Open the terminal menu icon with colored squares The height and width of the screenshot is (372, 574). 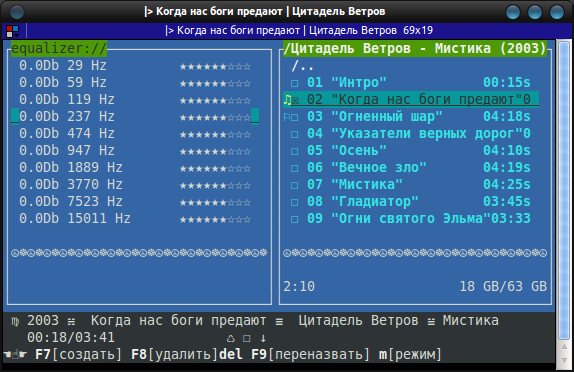coord(12,31)
